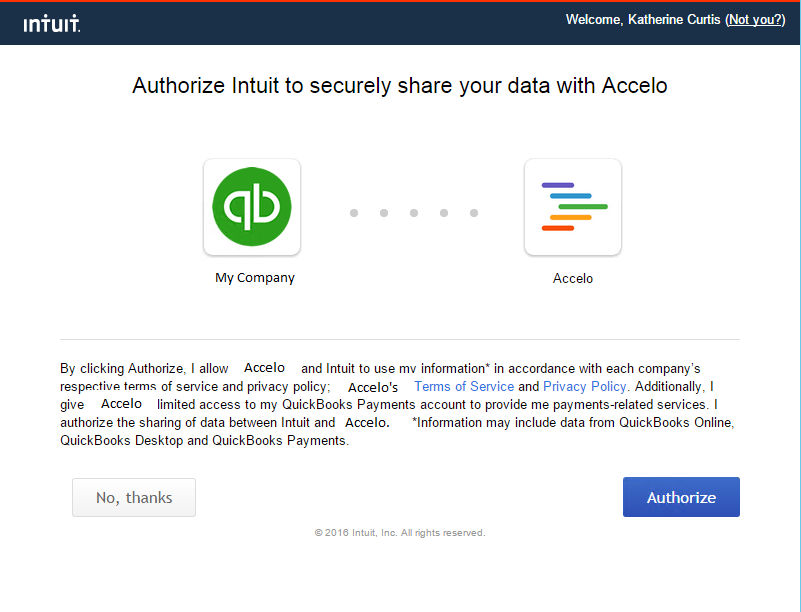Viewport: 801px width, 612px height.
Task: Click the middle dot in the connection indicator
Action: point(413,213)
